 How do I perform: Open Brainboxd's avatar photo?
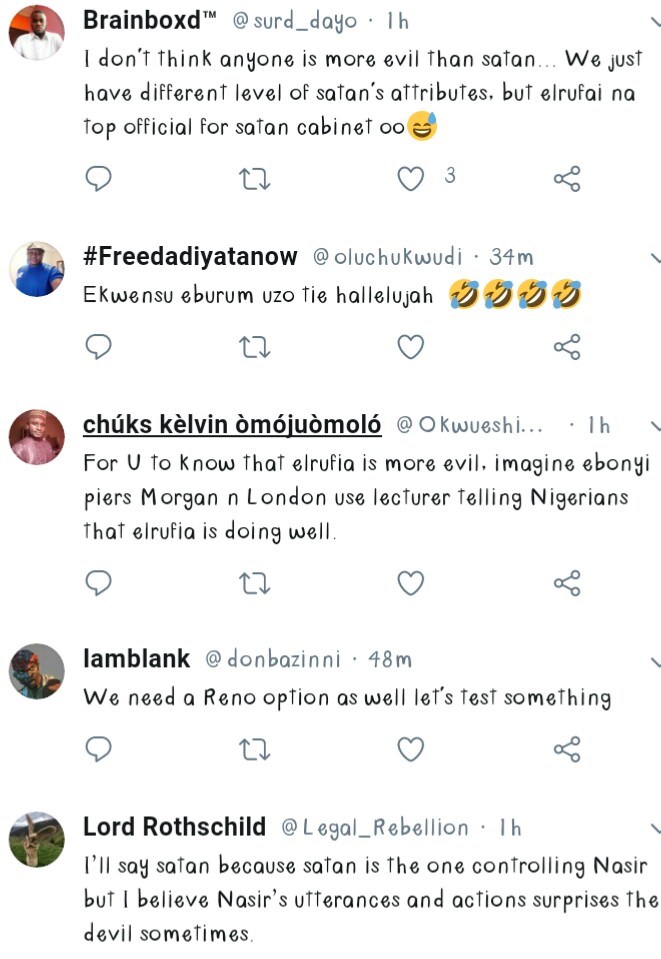(37, 35)
